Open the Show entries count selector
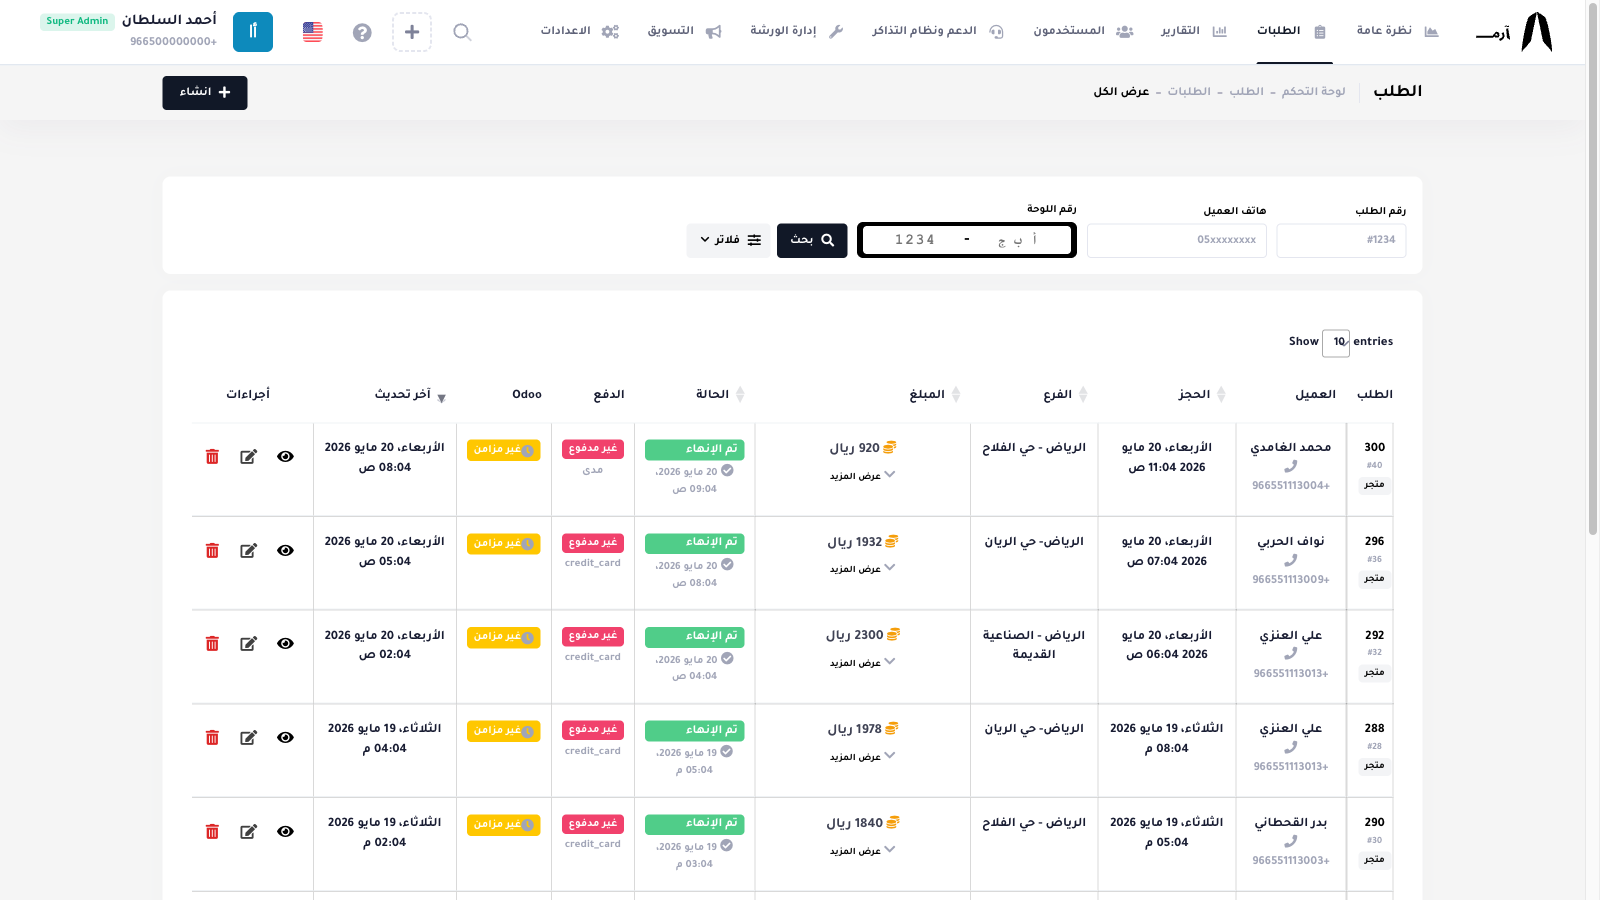The width and height of the screenshot is (1600, 900). pyautogui.click(x=1336, y=342)
